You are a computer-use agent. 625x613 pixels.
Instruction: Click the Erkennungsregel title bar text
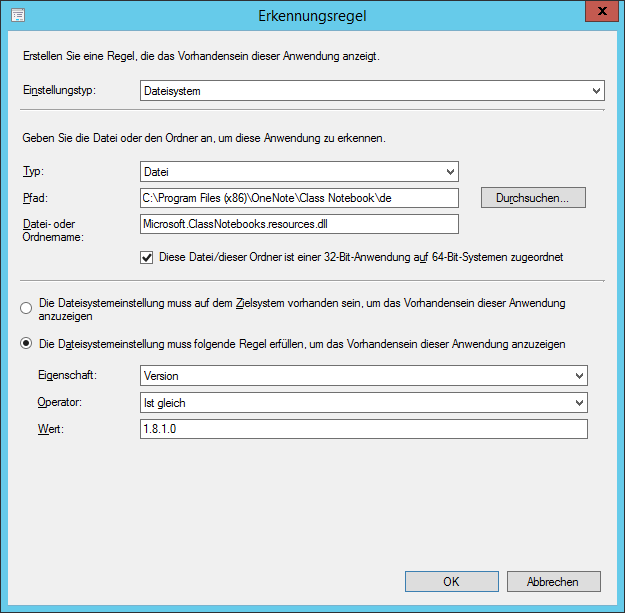click(x=312, y=15)
